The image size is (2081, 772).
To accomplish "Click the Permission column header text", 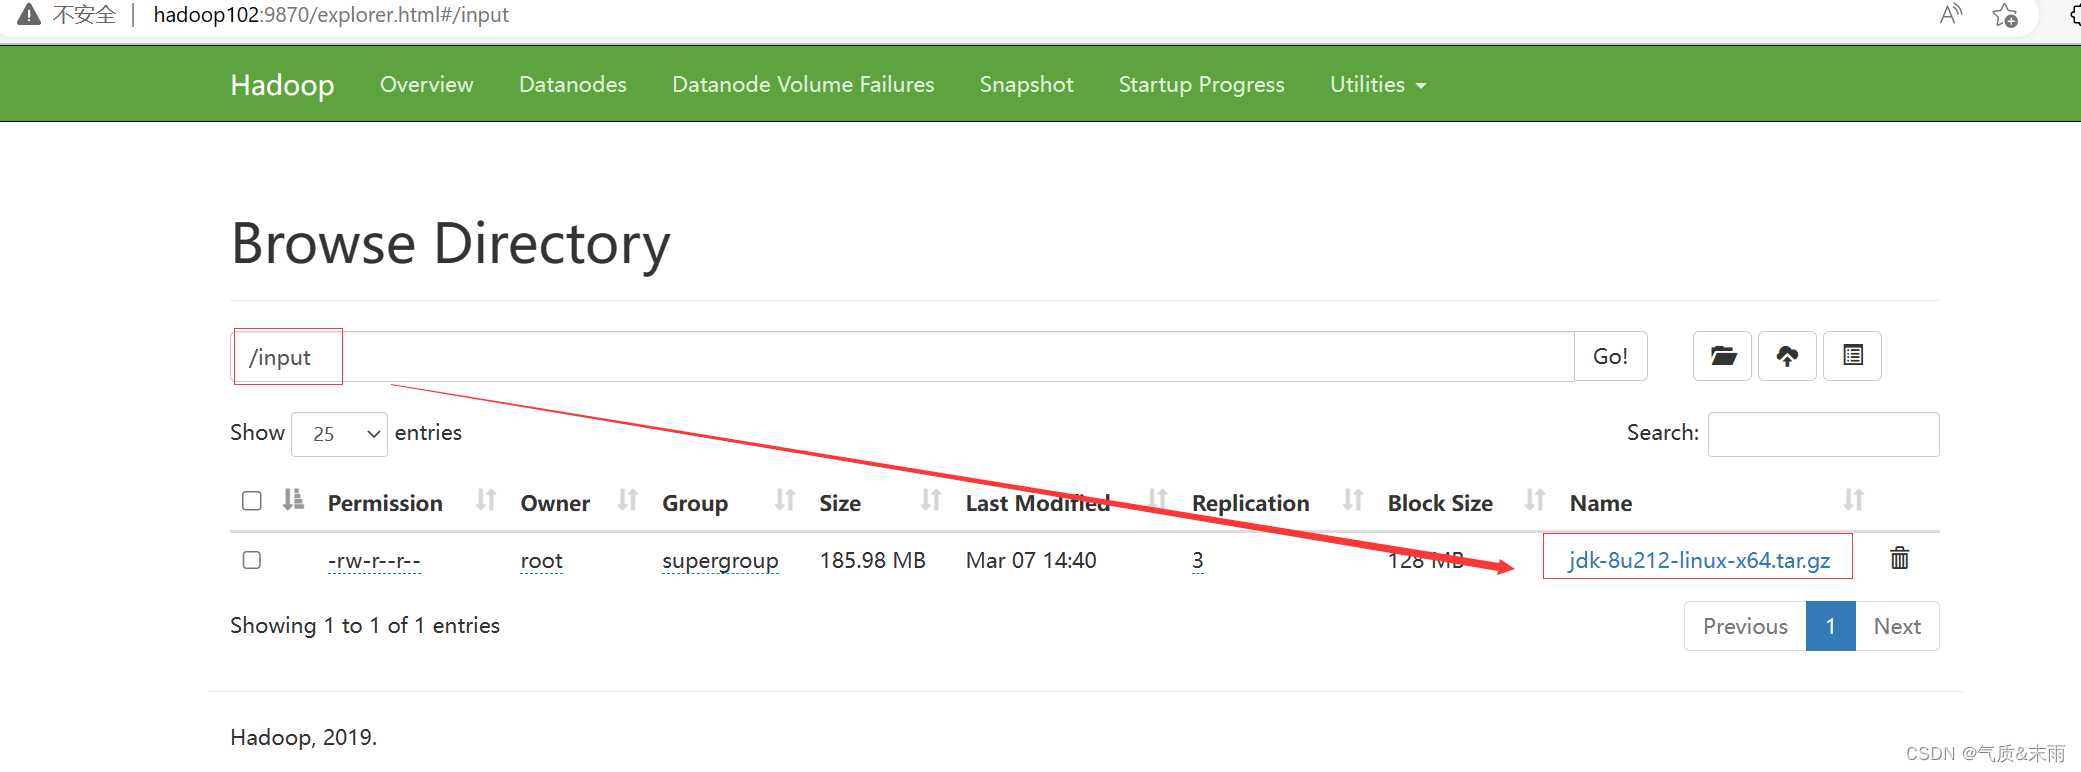I will (x=385, y=503).
